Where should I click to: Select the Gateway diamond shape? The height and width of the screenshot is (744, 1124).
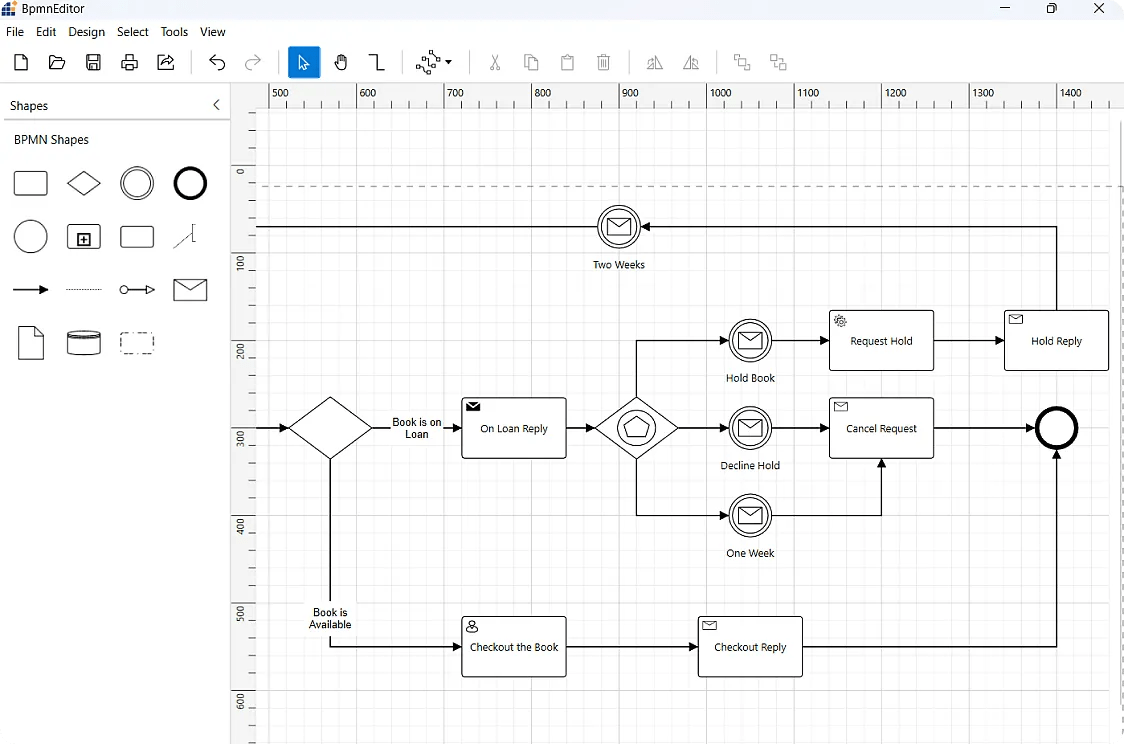(84, 183)
